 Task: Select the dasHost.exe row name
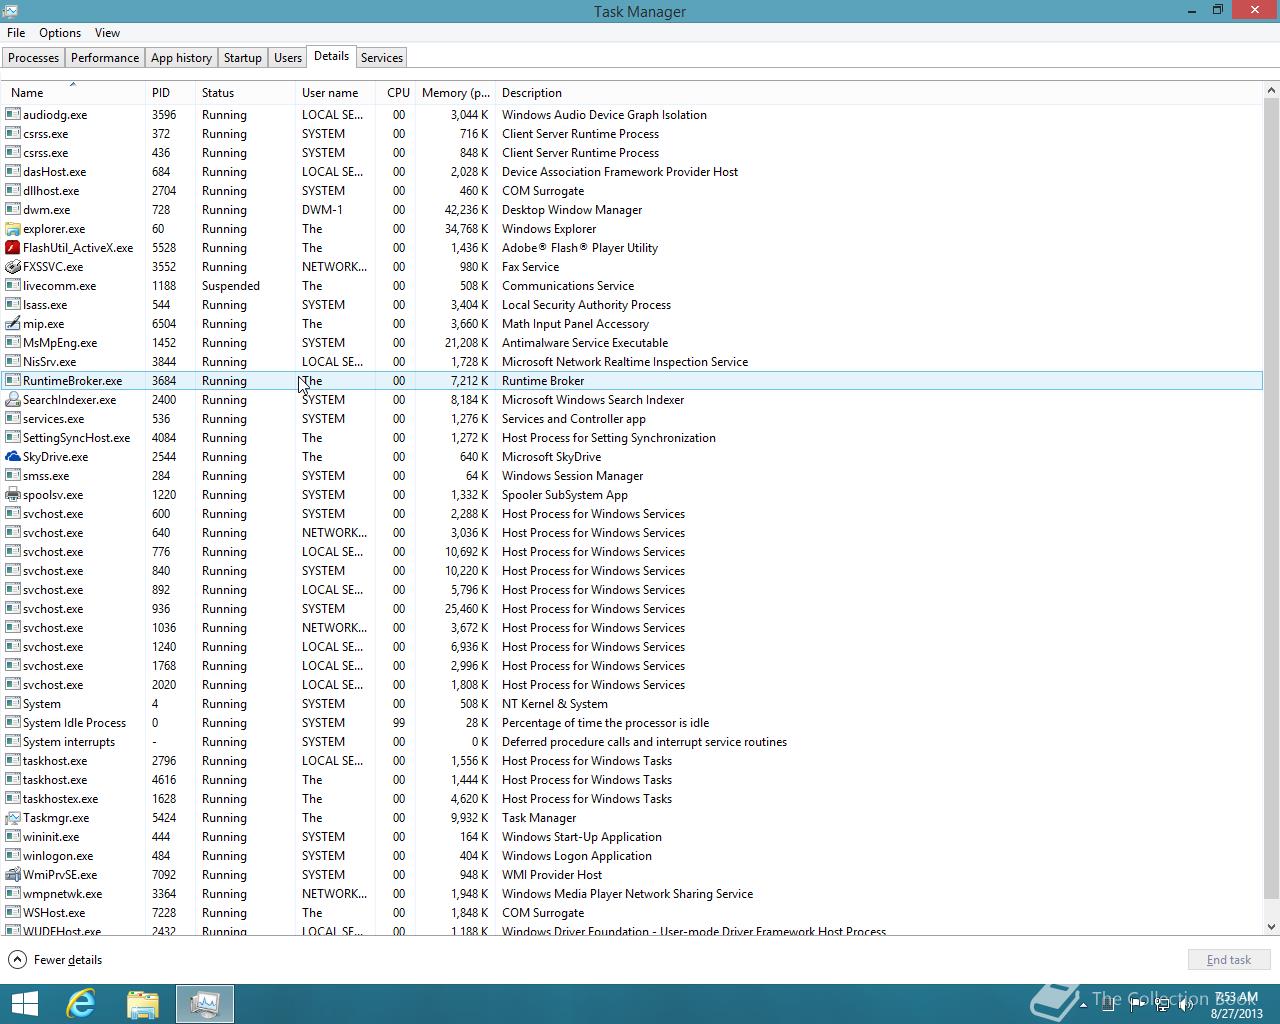(54, 172)
